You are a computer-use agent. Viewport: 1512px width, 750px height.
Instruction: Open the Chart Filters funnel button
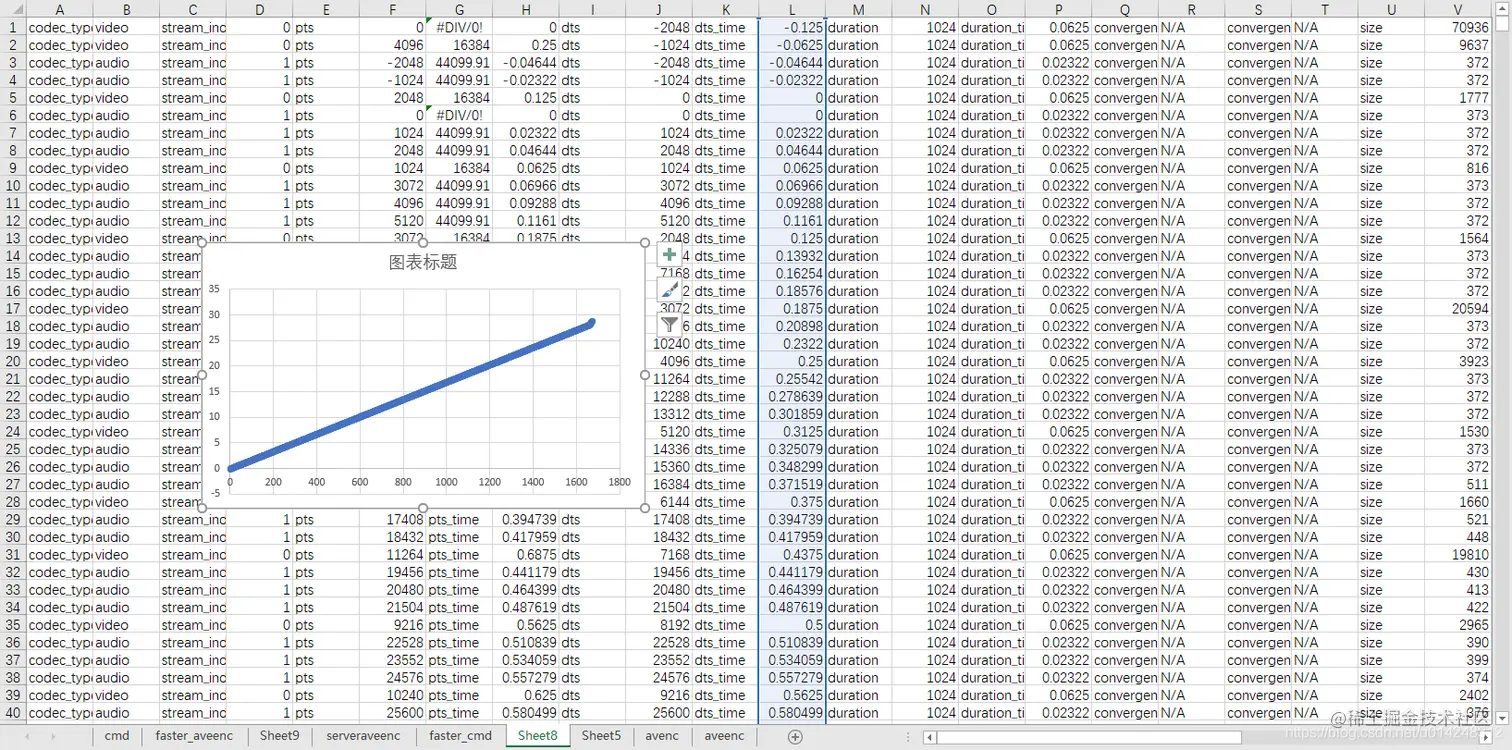click(x=670, y=325)
